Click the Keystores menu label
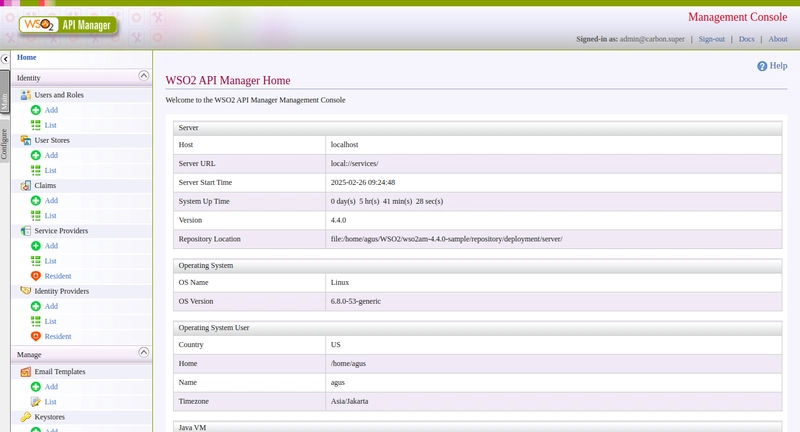This screenshot has width=800, height=432. pos(49,417)
